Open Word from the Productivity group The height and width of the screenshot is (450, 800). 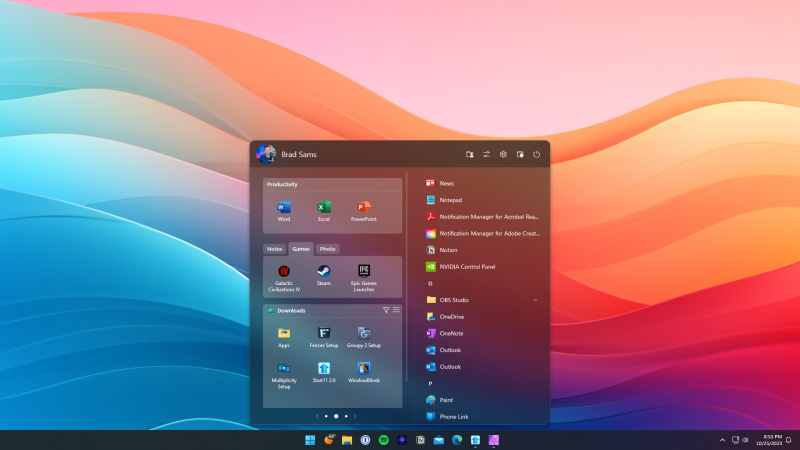(x=284, y=208)
